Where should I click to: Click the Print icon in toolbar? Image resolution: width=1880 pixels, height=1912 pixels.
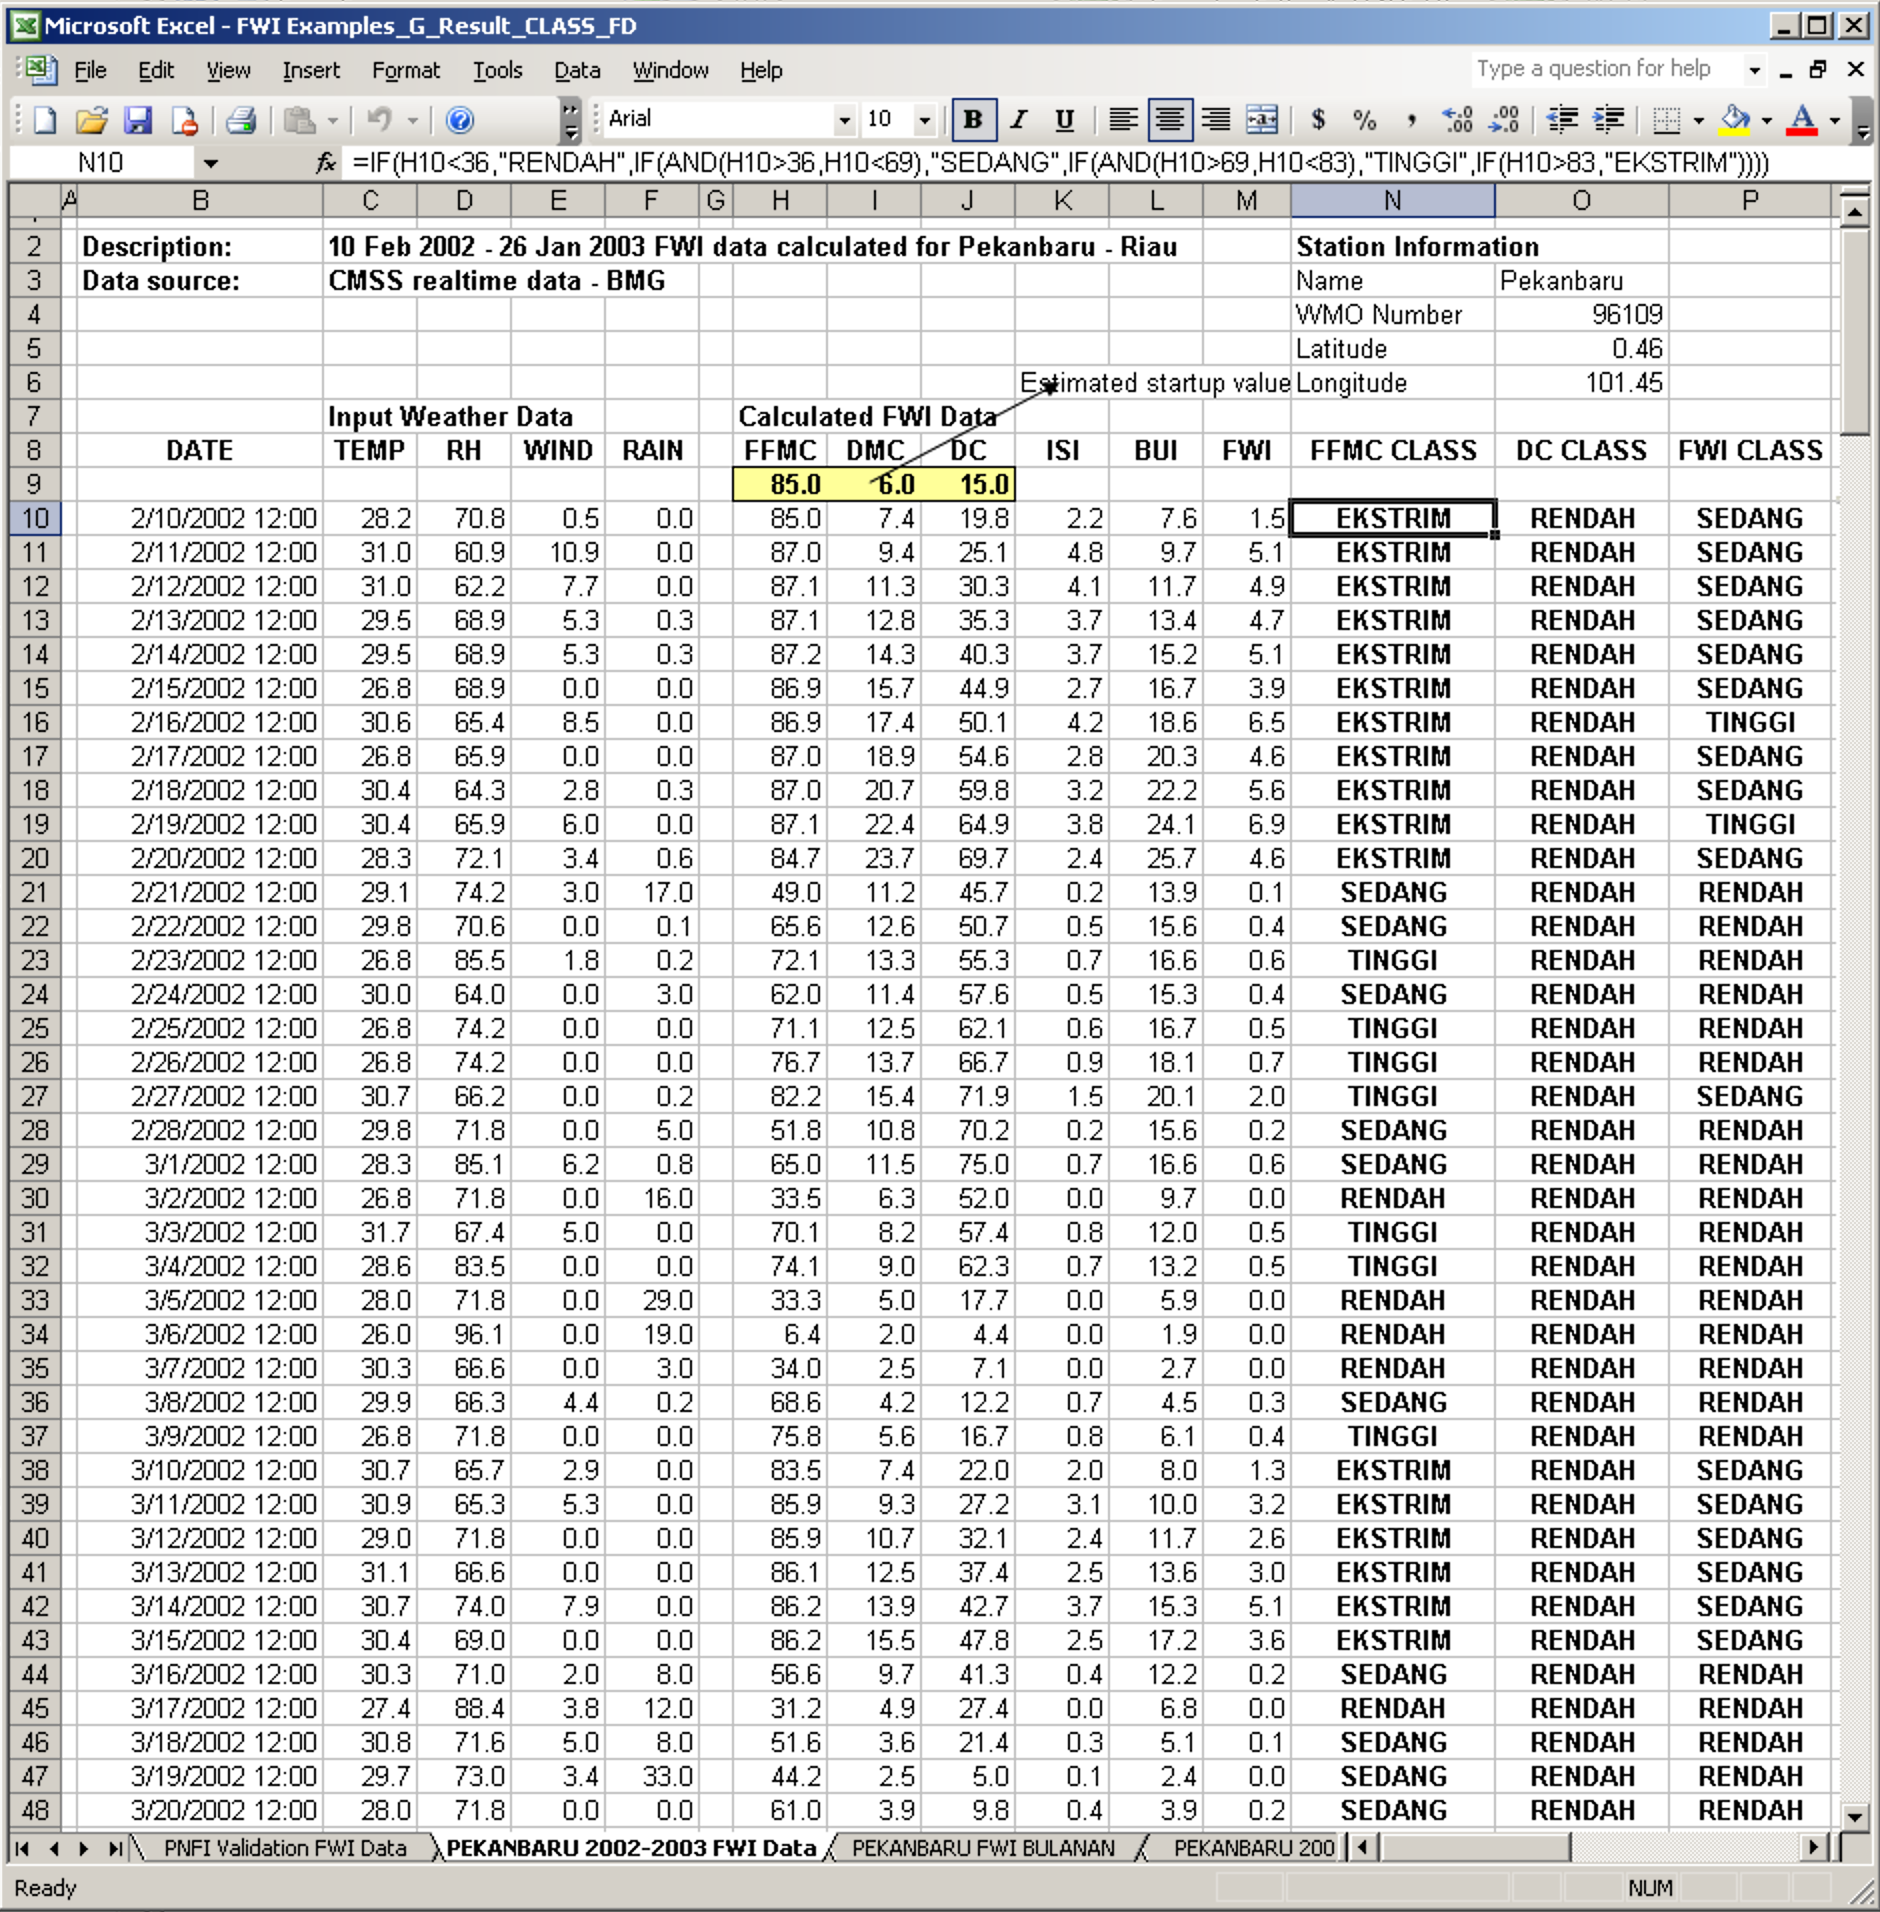[240, 120]
